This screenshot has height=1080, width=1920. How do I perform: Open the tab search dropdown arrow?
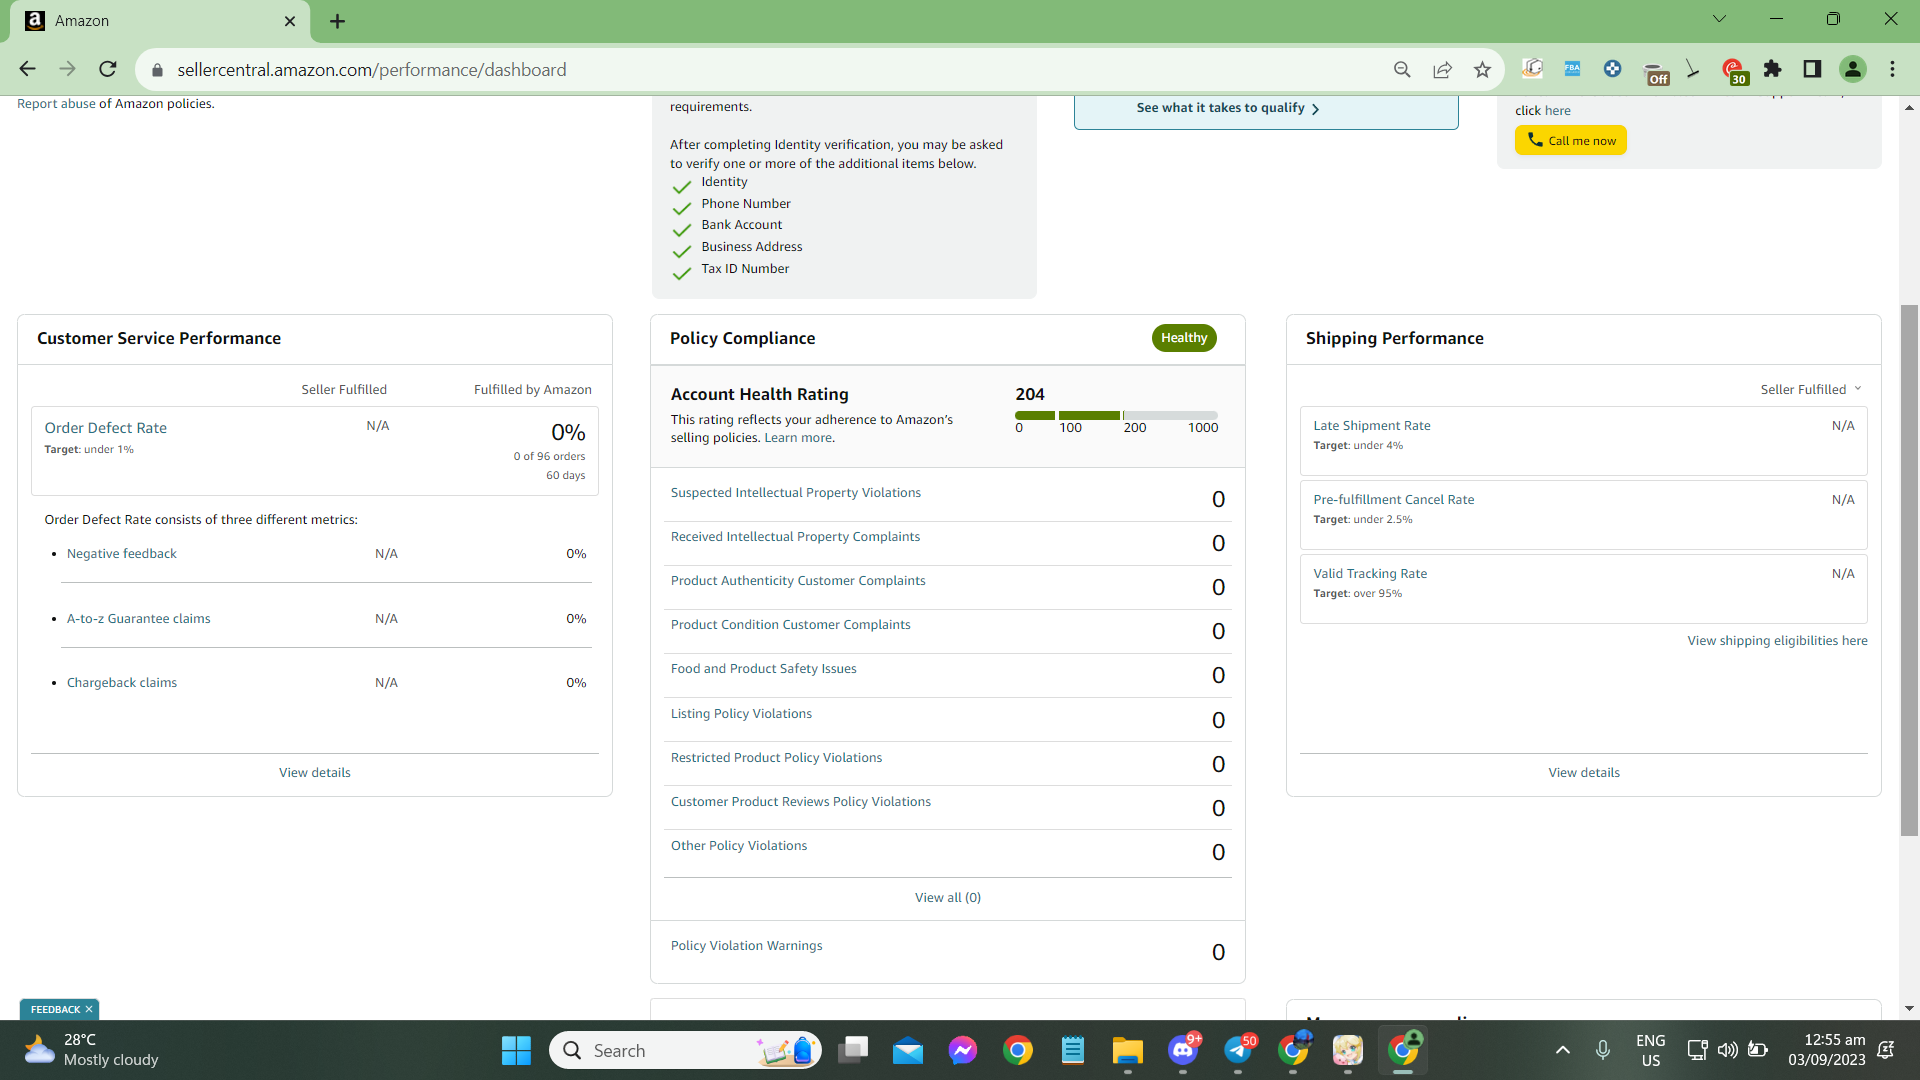(1719, 19)
